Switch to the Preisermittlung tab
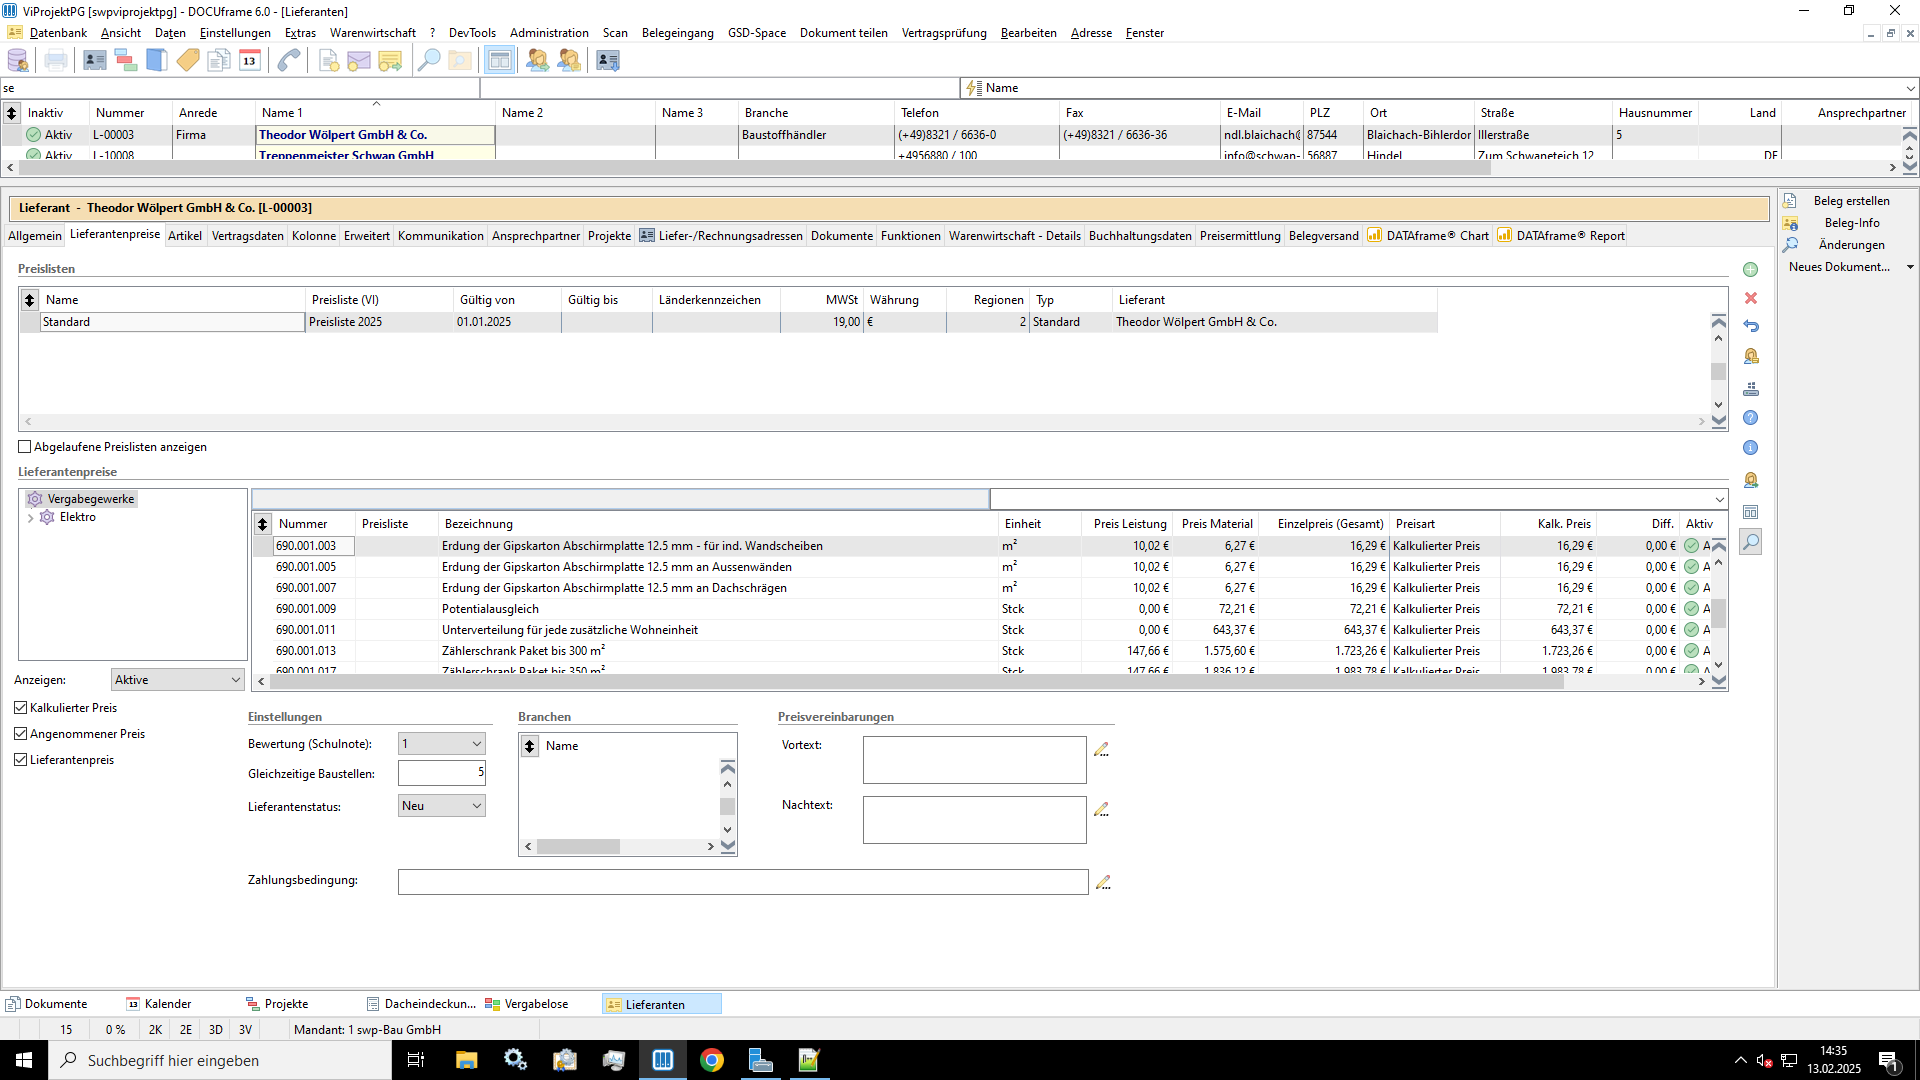This screenshot has width=1920, height=1080. coord(1240,236)
